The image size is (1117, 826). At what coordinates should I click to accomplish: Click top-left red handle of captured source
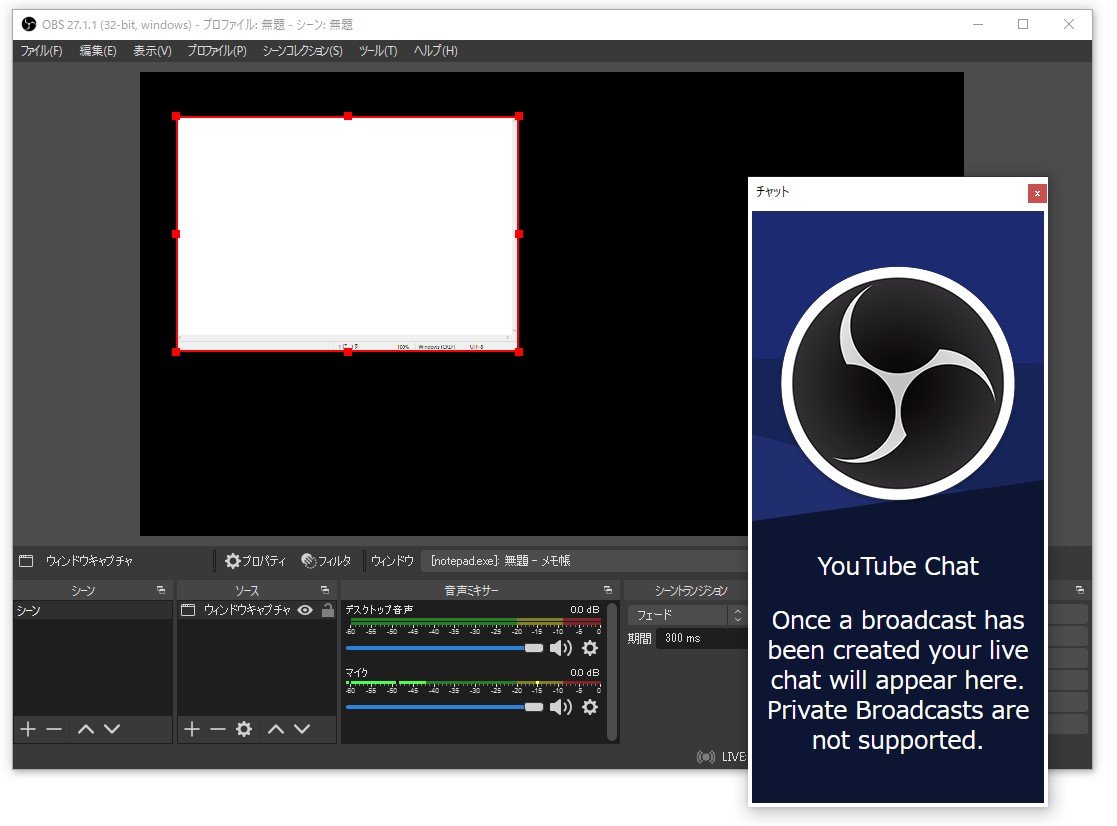pos(176,116)
